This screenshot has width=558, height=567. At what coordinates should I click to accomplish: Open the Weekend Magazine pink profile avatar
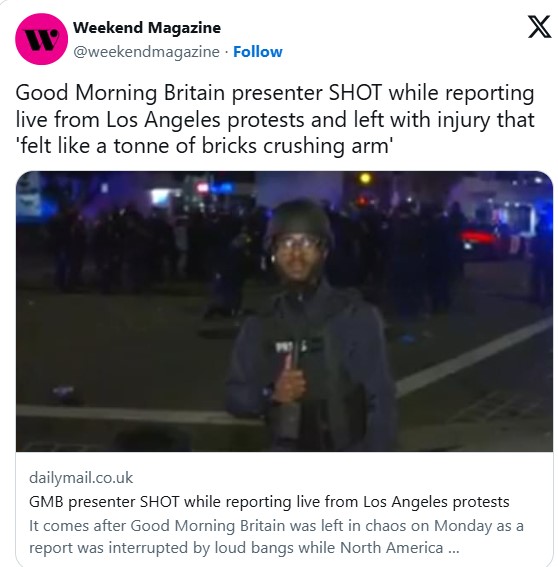(x=41, y=39)
